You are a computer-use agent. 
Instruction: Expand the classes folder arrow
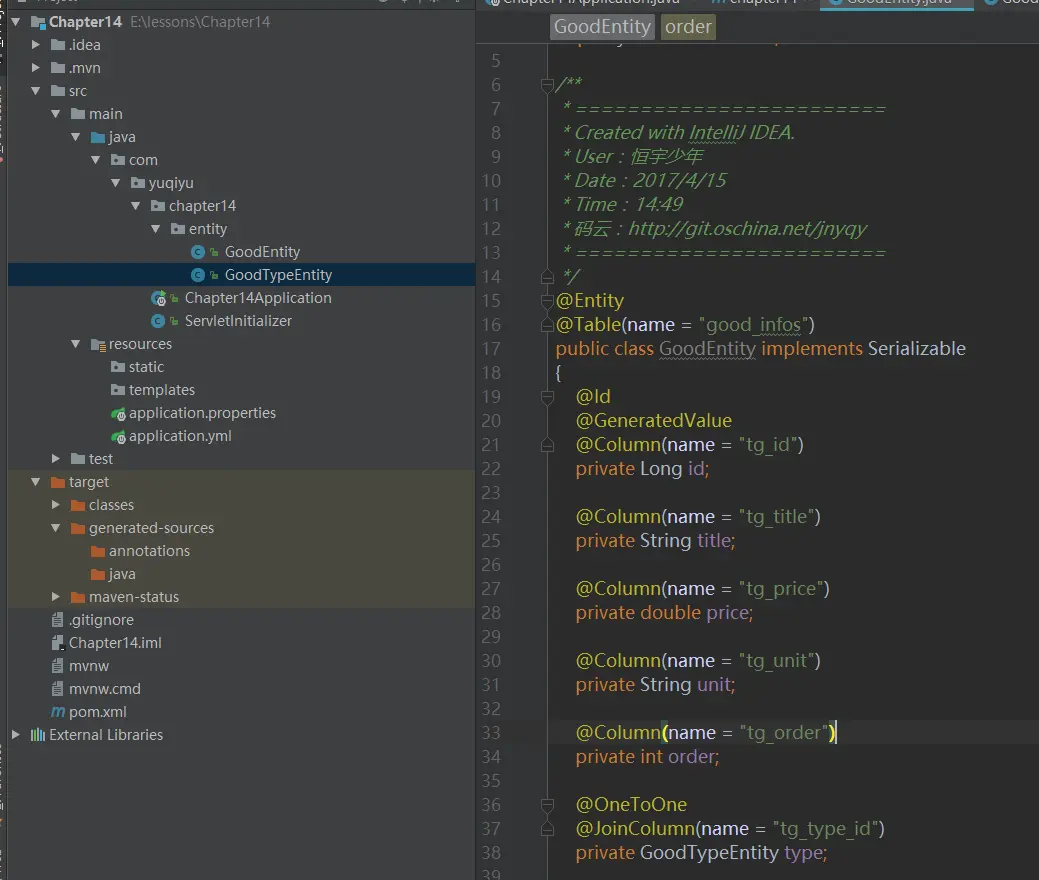(56, 505)
